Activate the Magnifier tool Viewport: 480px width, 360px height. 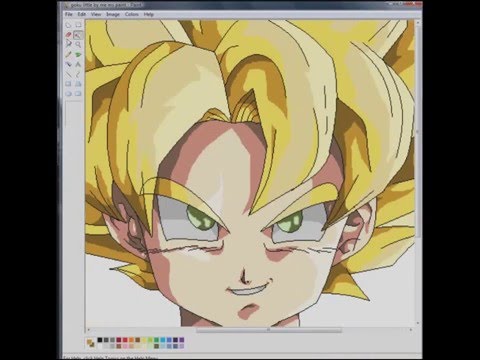click(x=78, y=44)
